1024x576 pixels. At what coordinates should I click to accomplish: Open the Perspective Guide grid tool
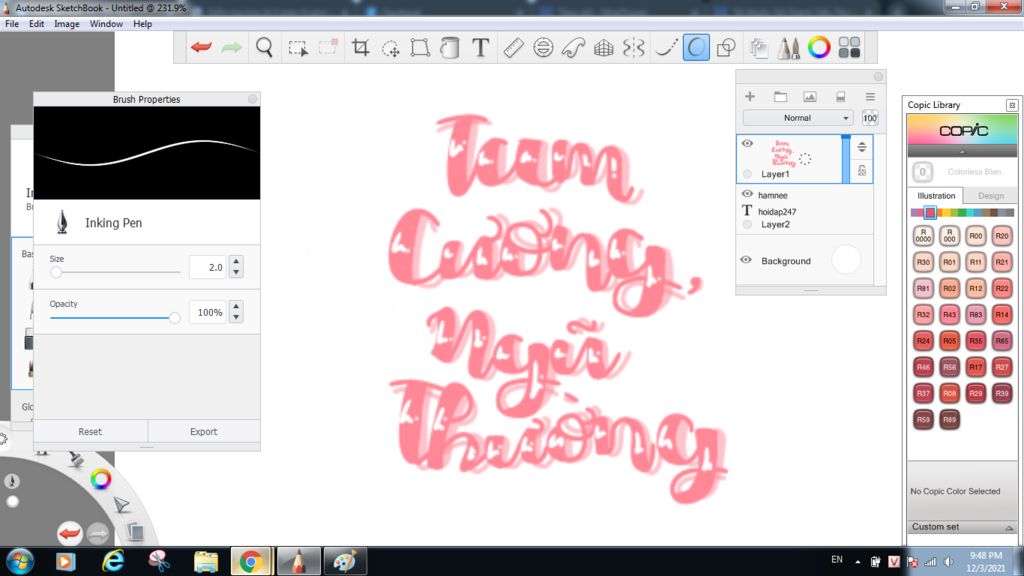[604, 48]
